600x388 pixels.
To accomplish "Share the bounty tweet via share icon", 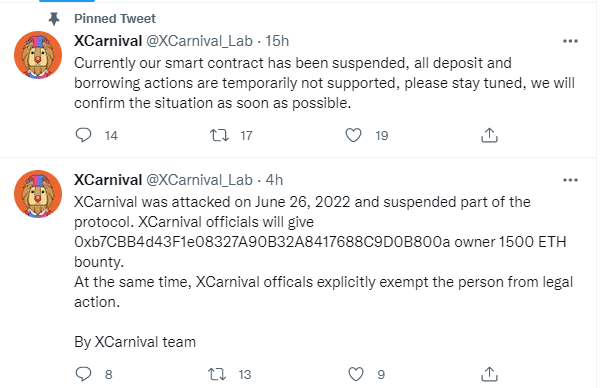I will click(489, 374).
